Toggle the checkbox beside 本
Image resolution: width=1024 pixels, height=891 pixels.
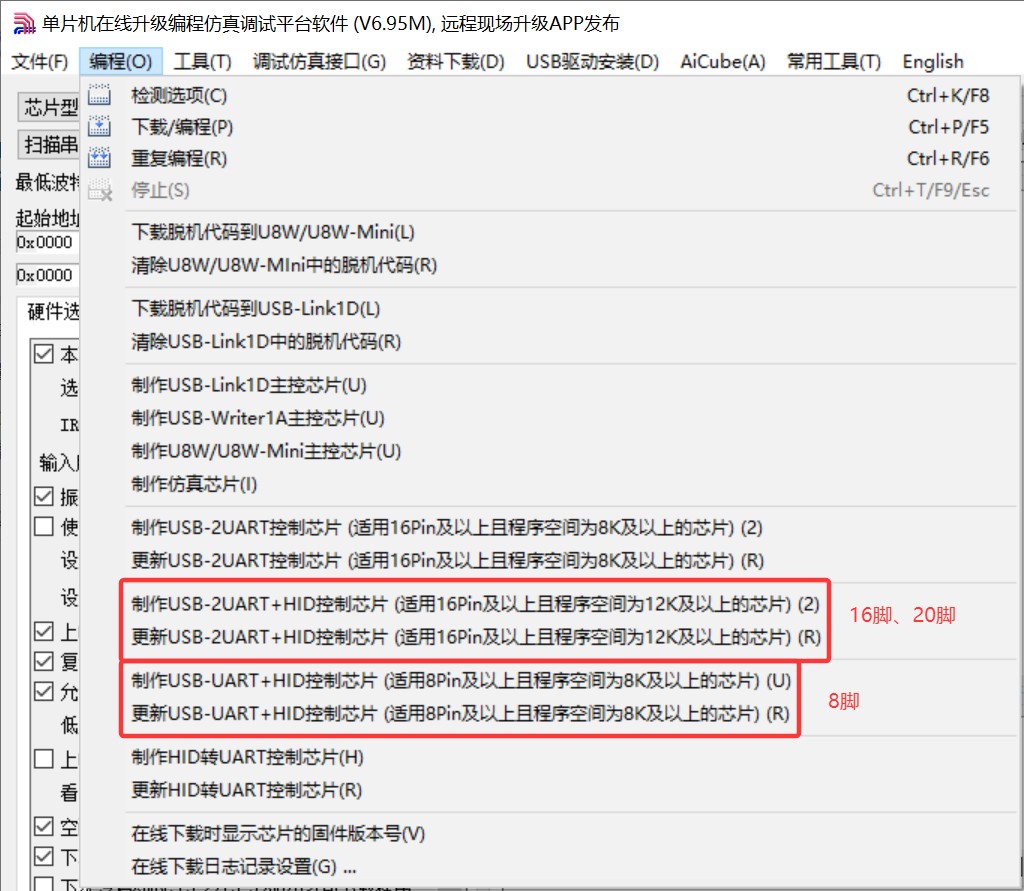pos(44,353)
